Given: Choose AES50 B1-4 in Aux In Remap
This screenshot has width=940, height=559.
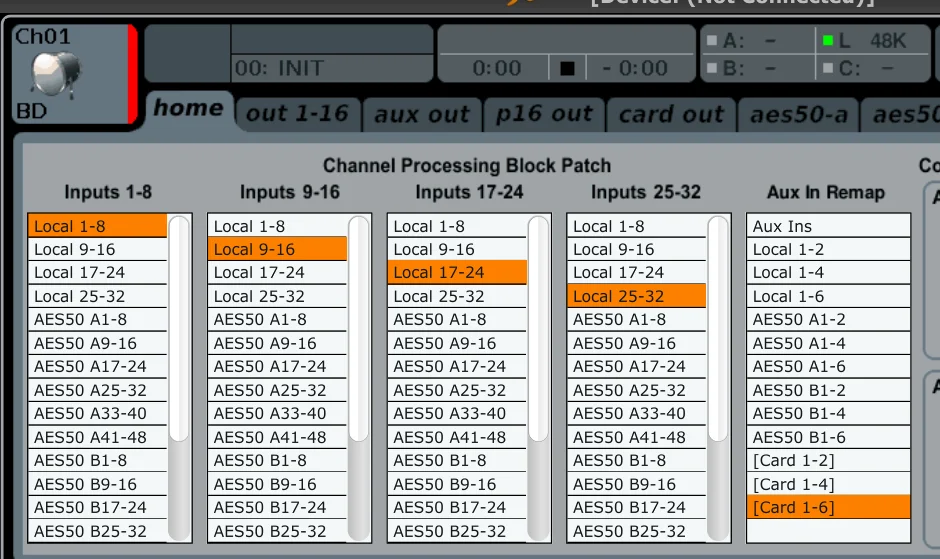Looking at the screenshot, I should (x=828, y=414).
